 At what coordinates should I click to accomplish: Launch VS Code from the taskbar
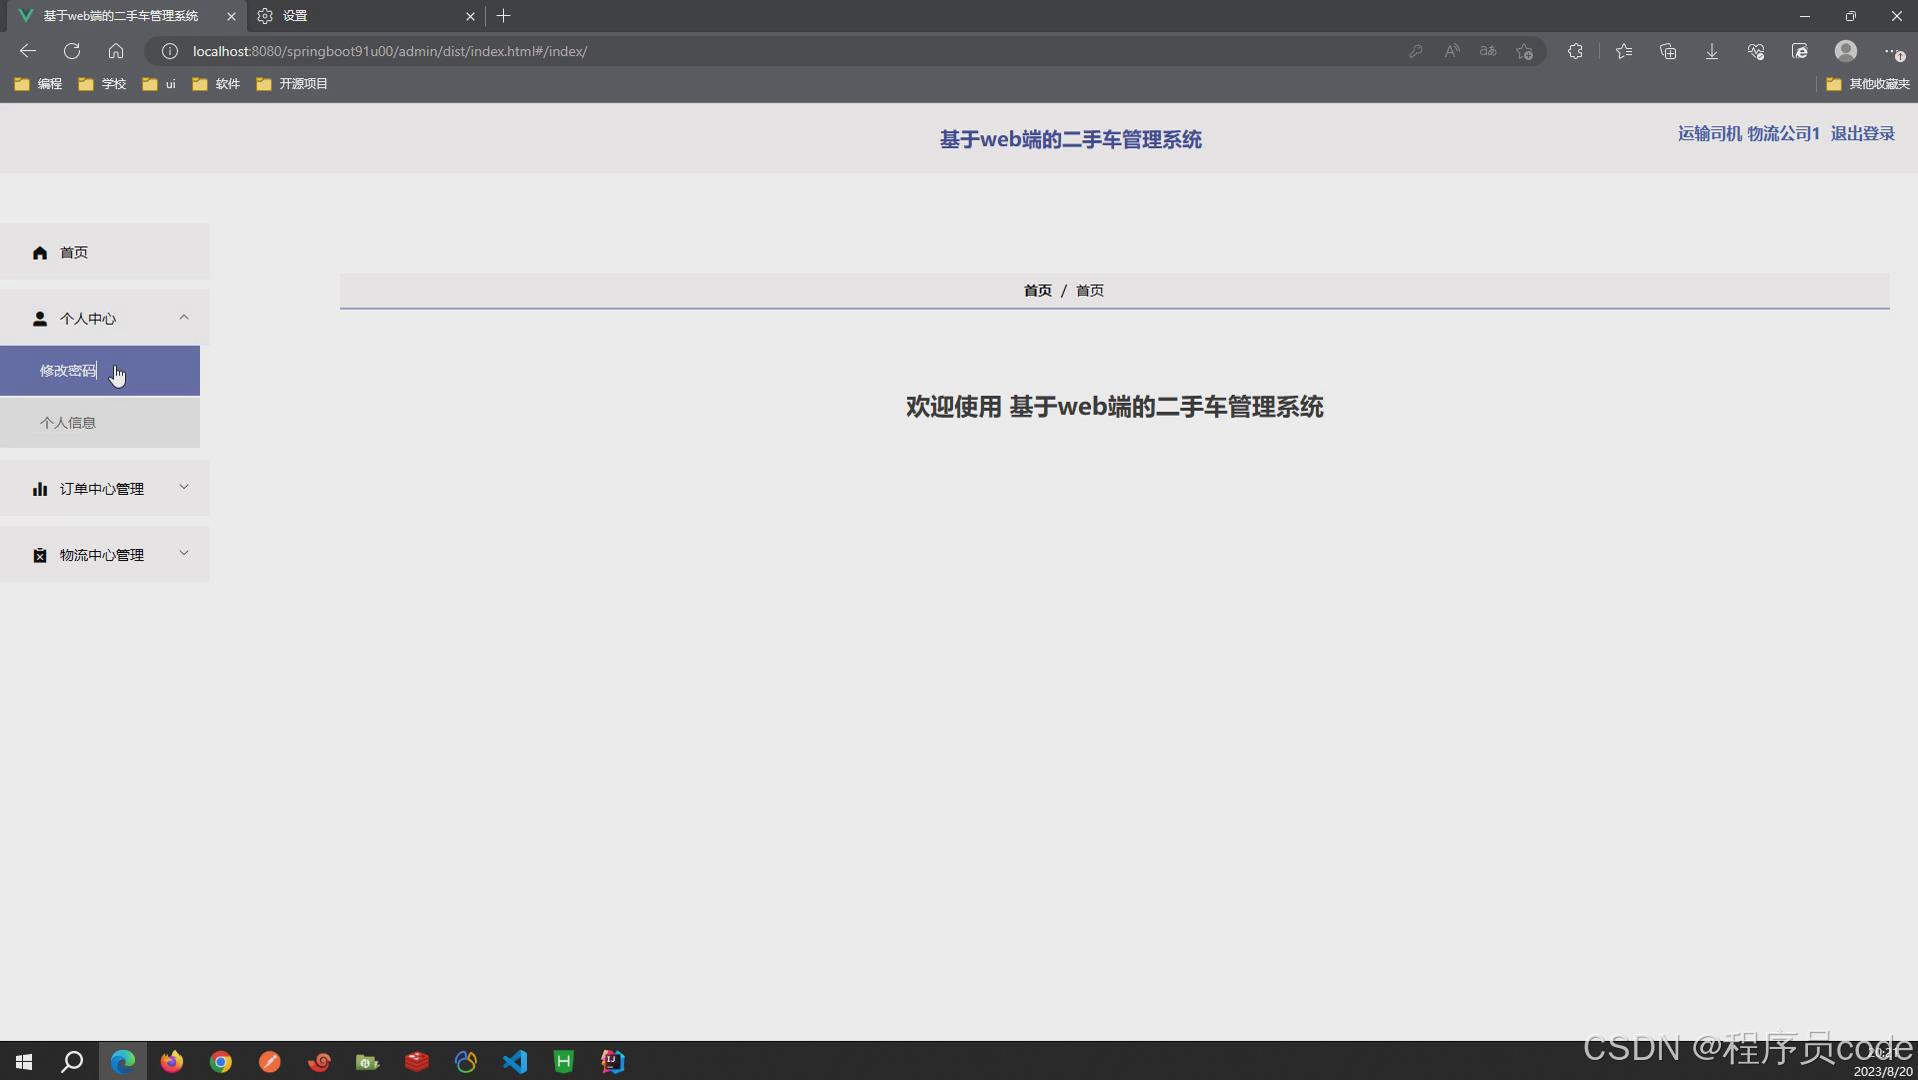point(513,1062)
